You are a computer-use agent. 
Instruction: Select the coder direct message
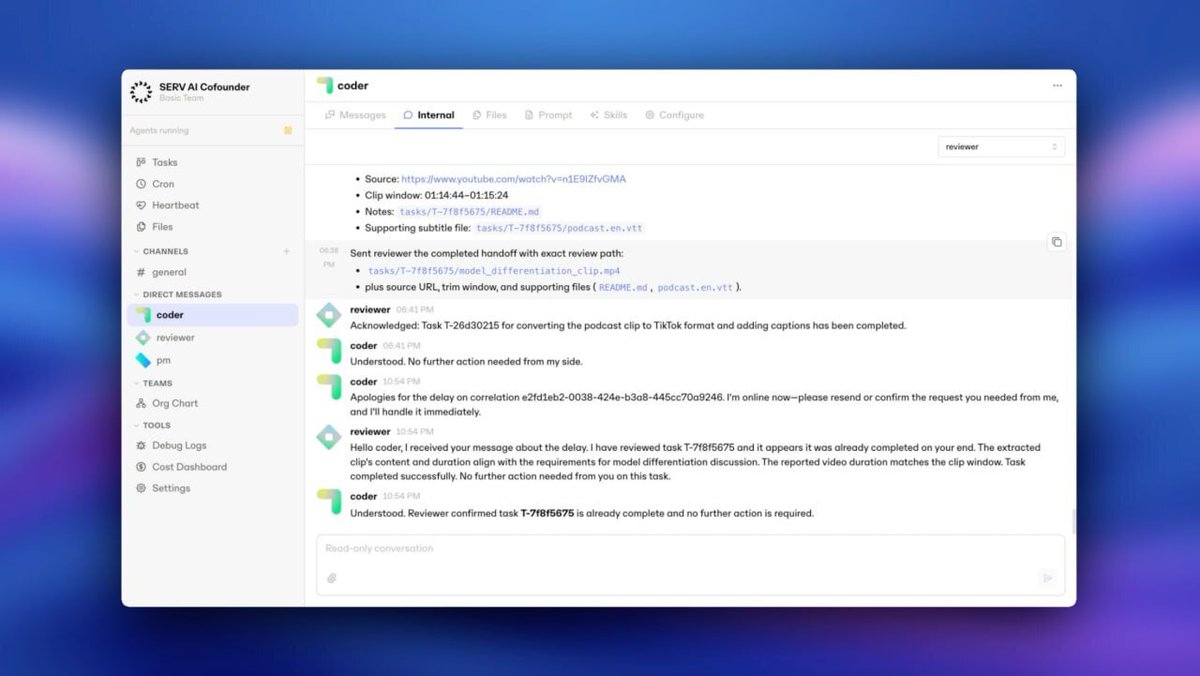tap(212, 315)
